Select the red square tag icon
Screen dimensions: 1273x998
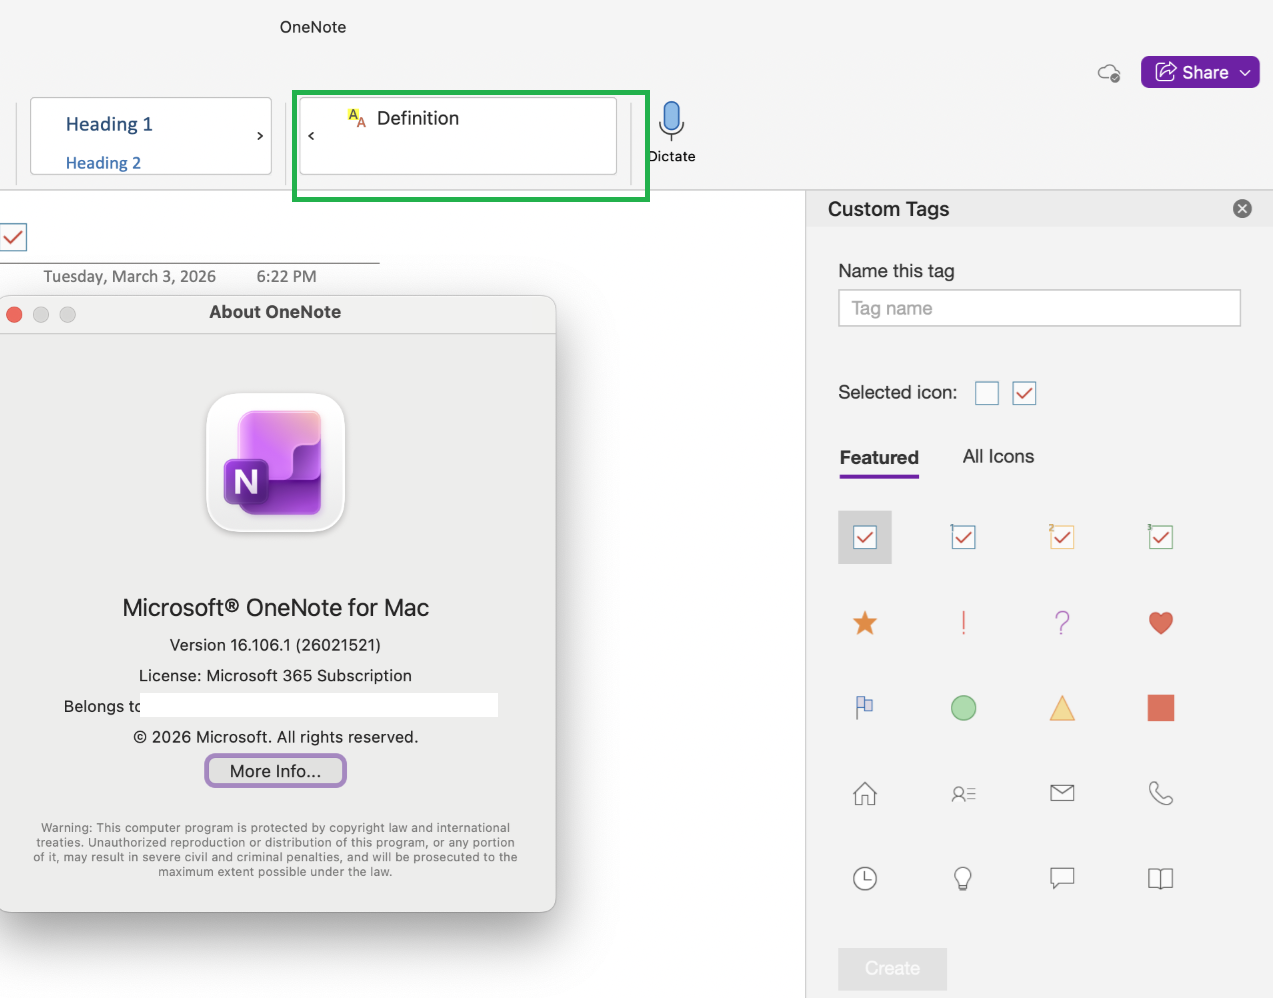1160,708
